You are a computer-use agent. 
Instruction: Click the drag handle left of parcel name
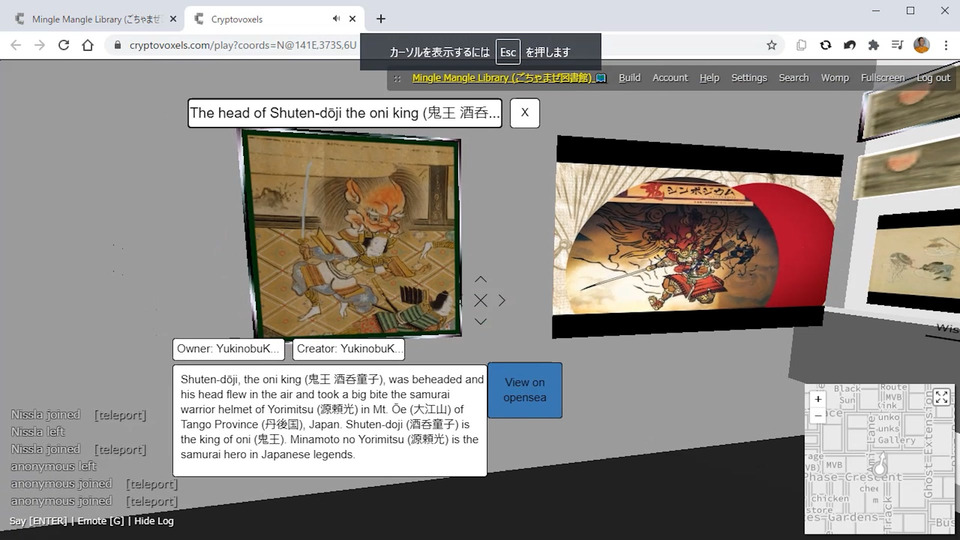point(397,78)
